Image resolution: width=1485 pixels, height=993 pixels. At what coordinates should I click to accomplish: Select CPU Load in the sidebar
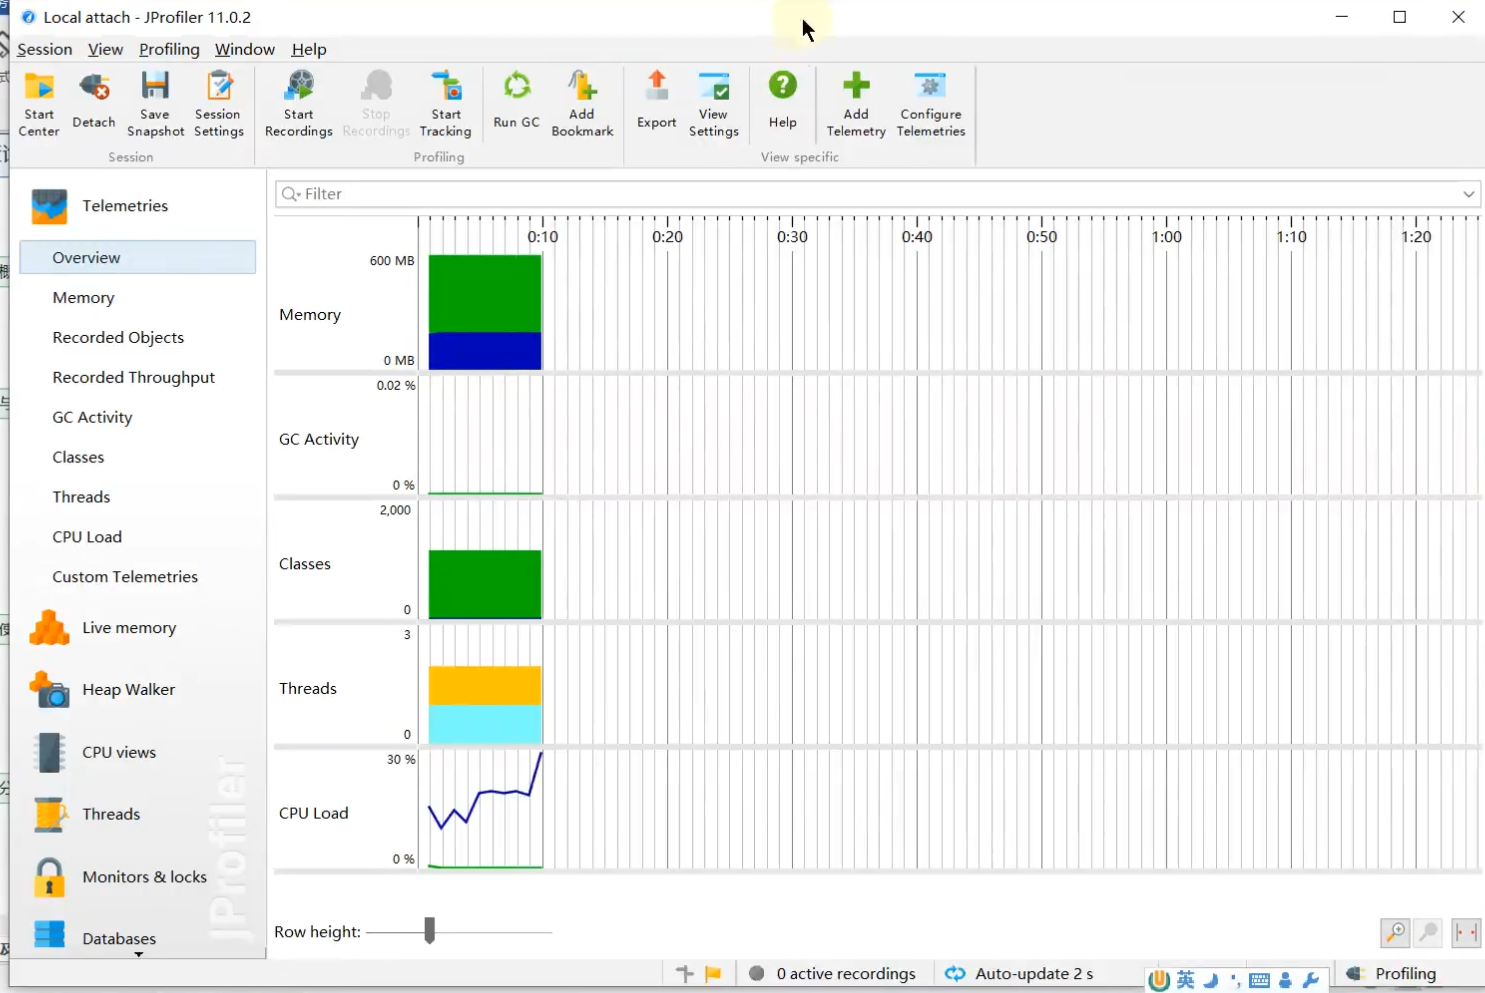coord(87,537)
